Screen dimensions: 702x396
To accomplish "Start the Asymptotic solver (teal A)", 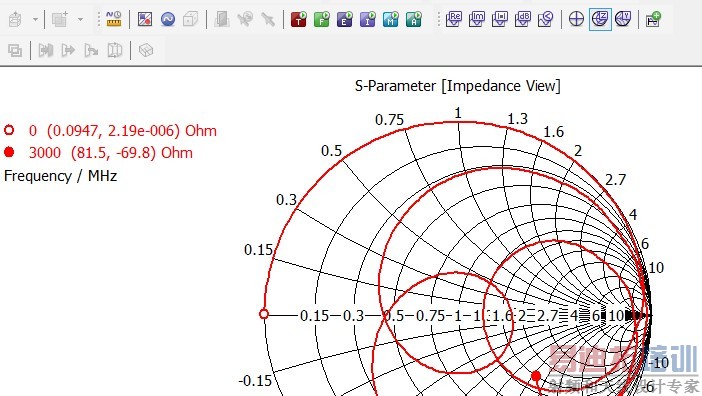I will coord(414,19).
